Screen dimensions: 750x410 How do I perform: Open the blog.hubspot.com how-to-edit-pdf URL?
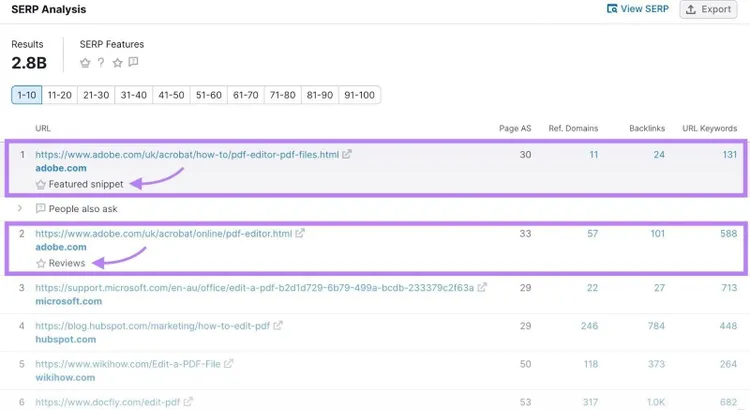coord(153,326)
